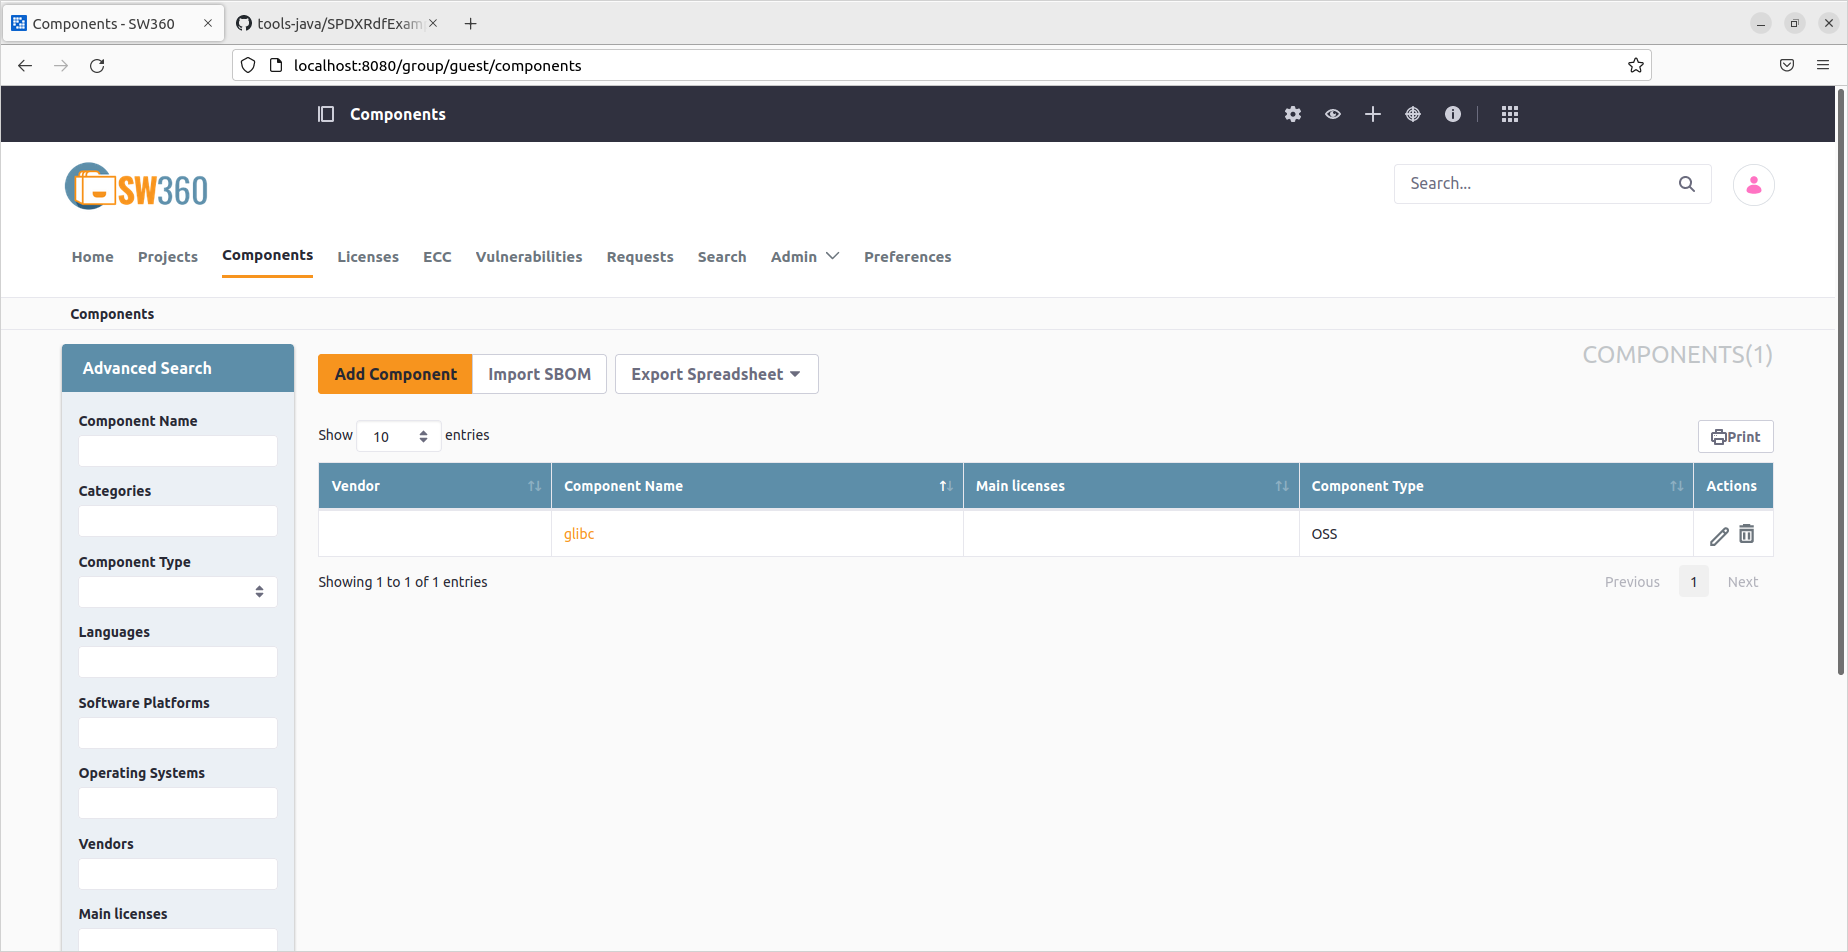Toggle the preview eye icon in the header
1848x952 pixels.
1332,114
